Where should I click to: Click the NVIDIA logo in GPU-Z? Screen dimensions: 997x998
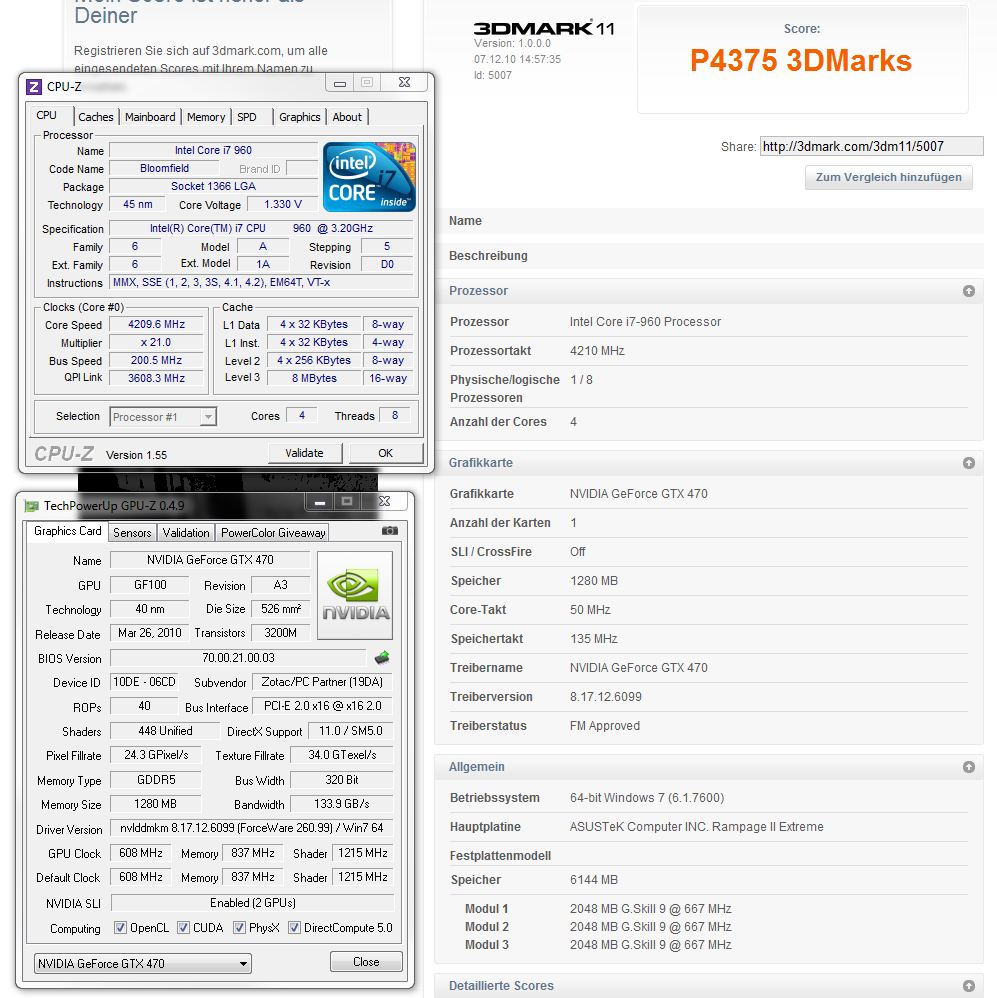point(354,595)
